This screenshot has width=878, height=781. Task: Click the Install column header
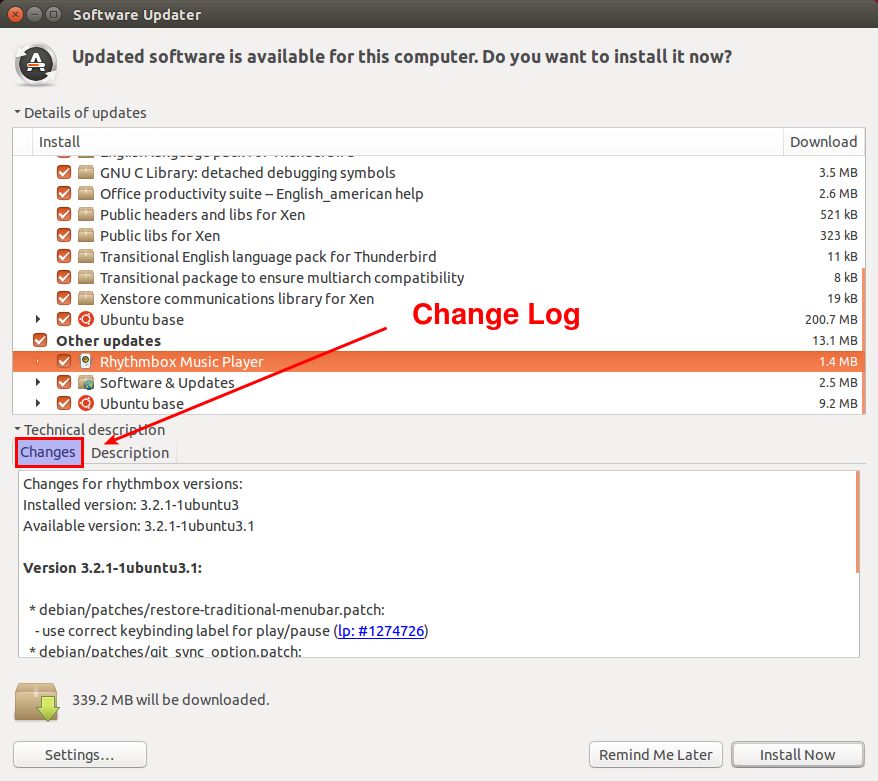(x=408, y=142)
